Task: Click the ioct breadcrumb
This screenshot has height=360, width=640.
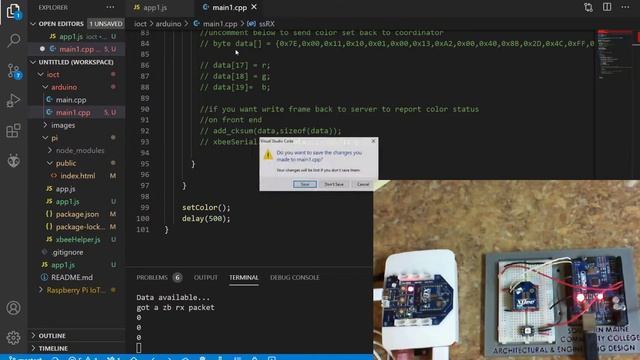Action: pos(140,24)
